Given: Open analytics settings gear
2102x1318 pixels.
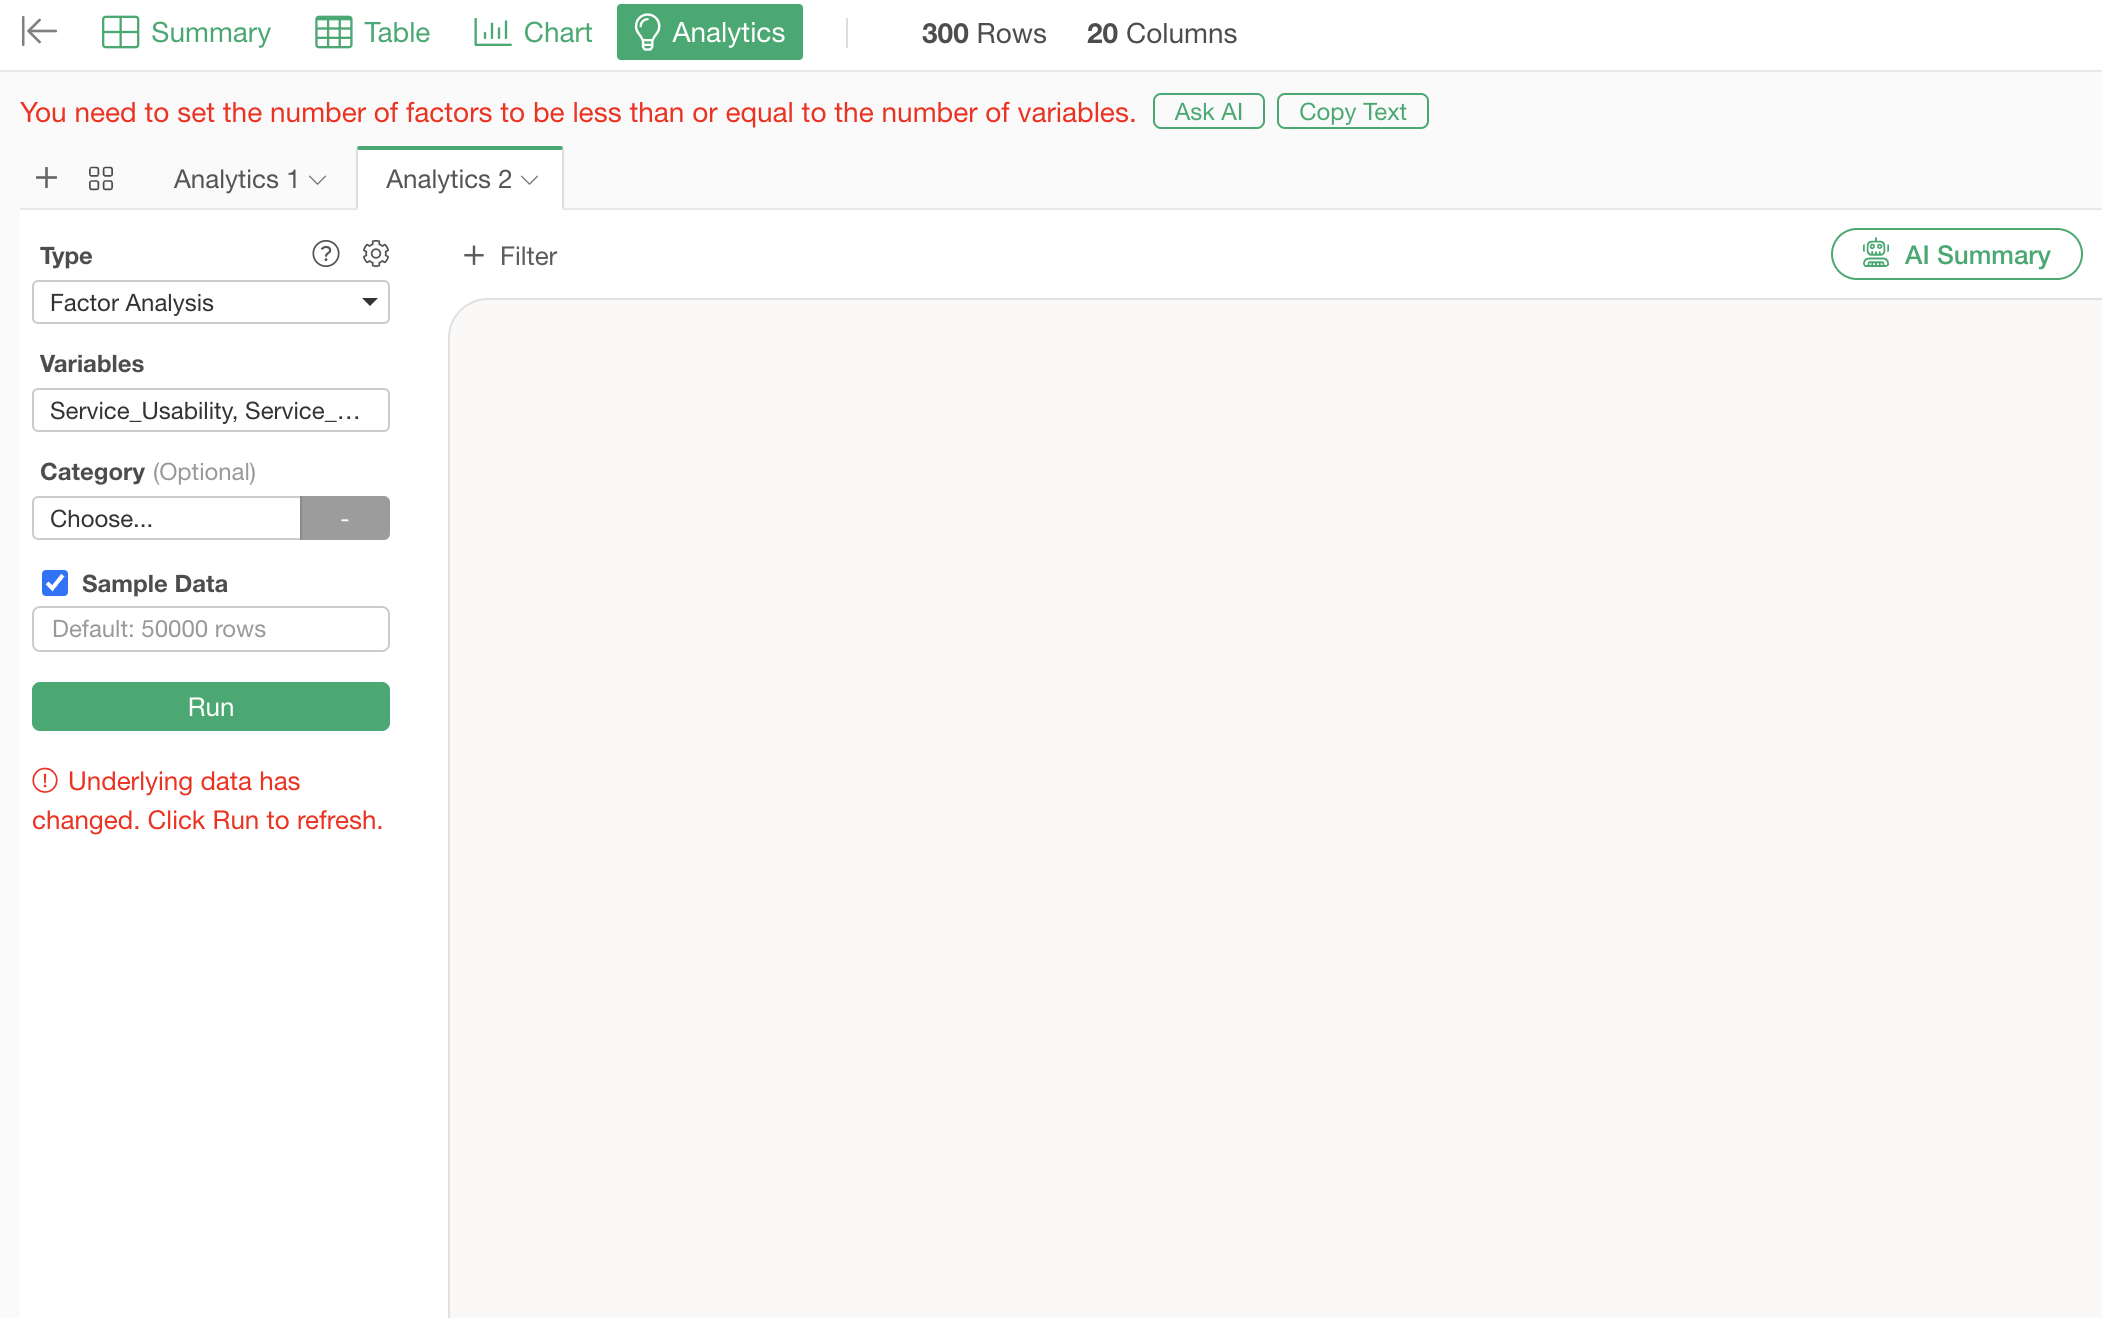Looking at the screenshot, I should tap(376, 254).
